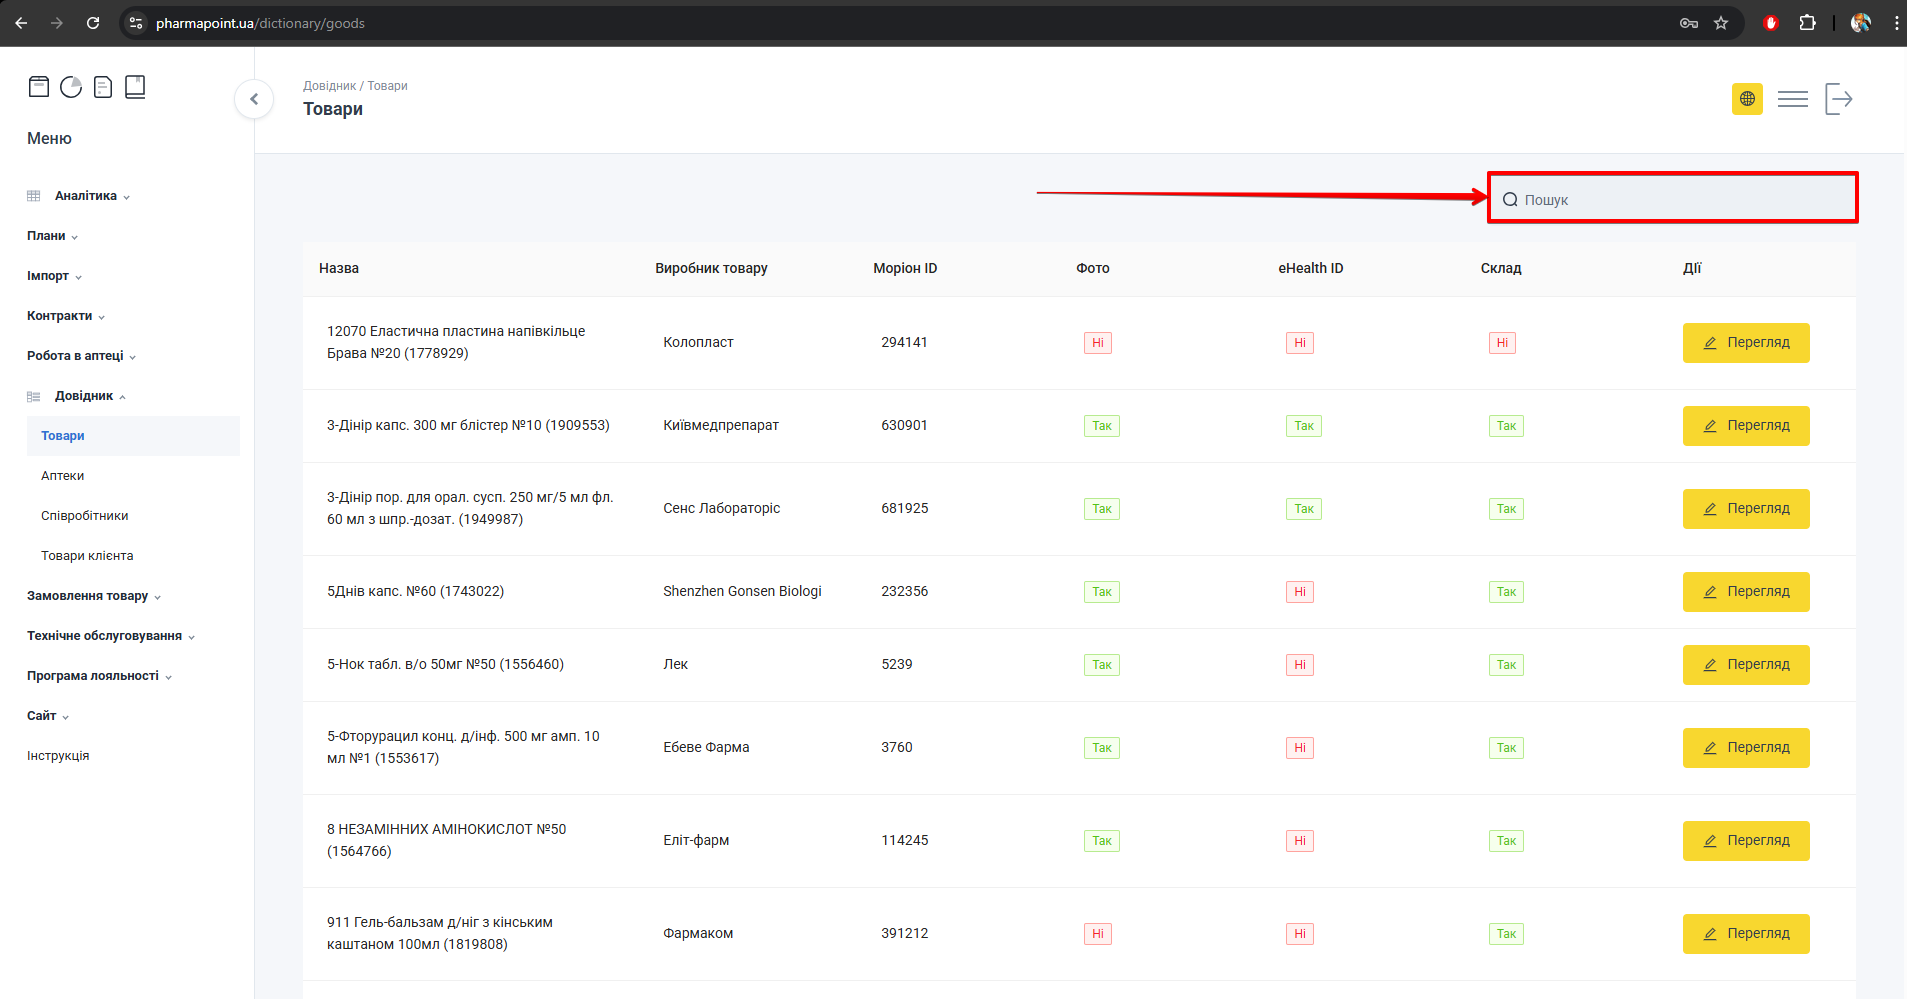
Task: Open the pie chart icon in sidebar
Action: 71,87
